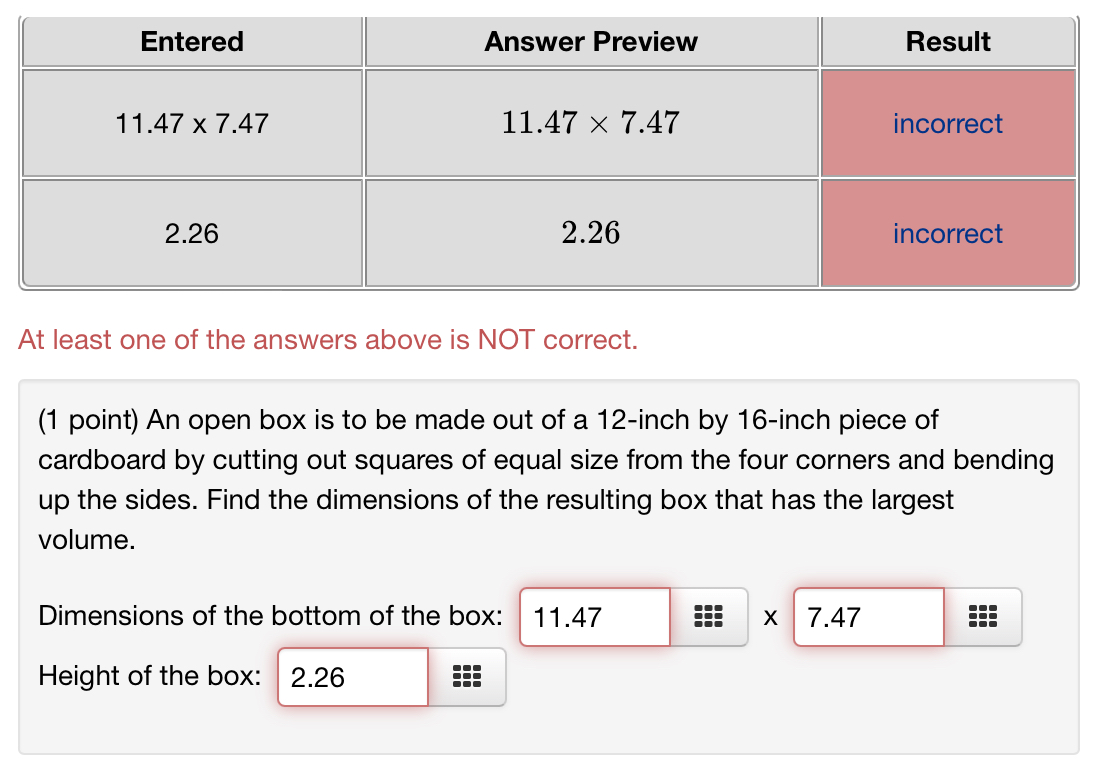This screenshot has width=1096, height=761.
Task: Select the Answer Preview column header
Action: (x=590, y=41)
